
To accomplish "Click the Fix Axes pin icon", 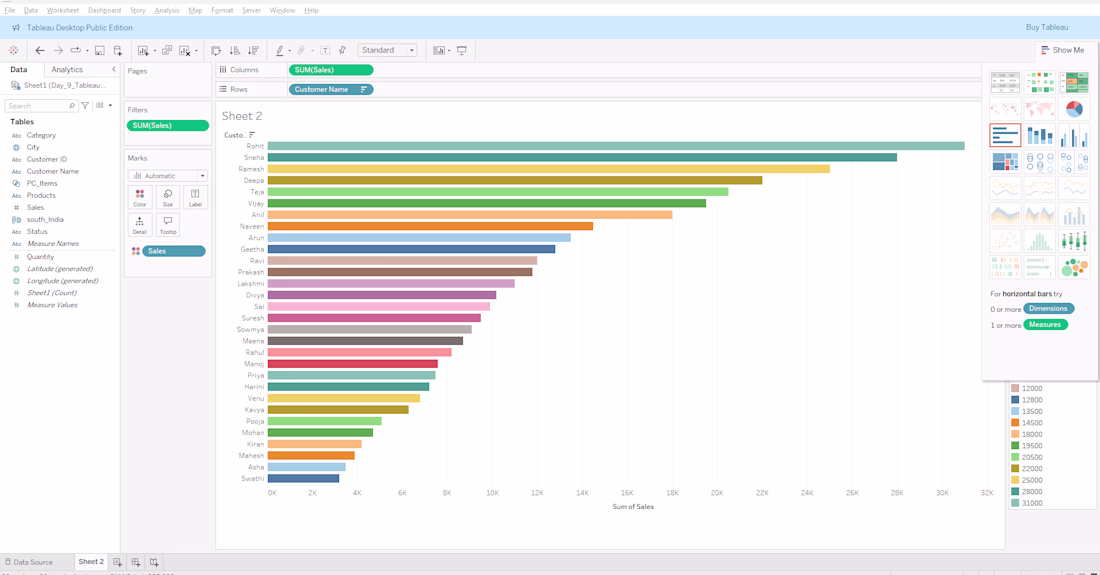I will click(x=342, y=50).
